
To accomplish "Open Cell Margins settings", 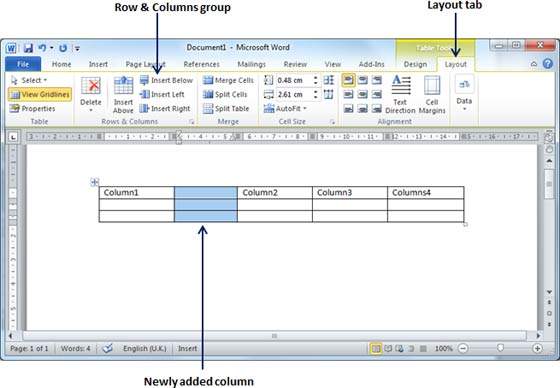I will pos(432,94).
